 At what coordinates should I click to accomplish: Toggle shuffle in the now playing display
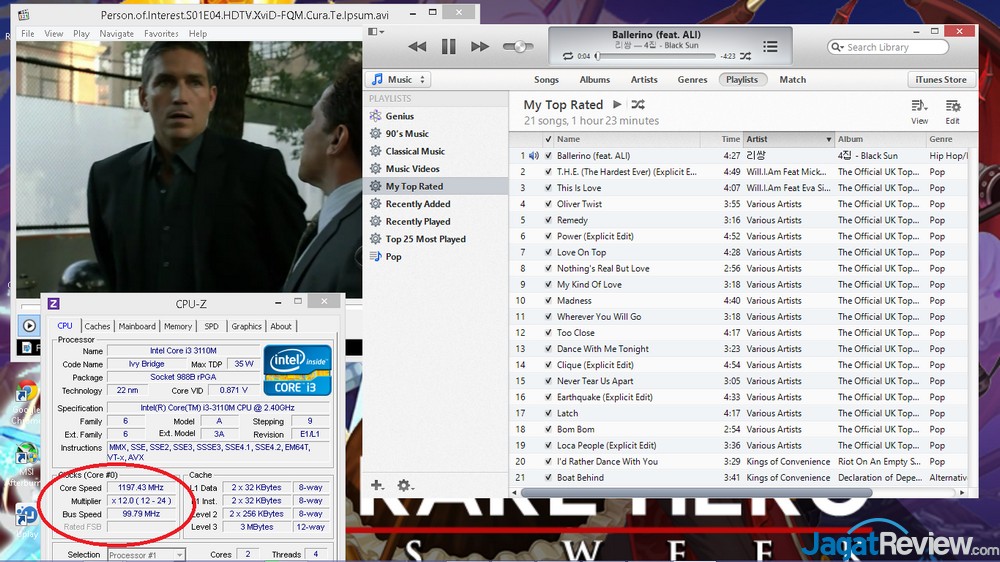[743, 56]
